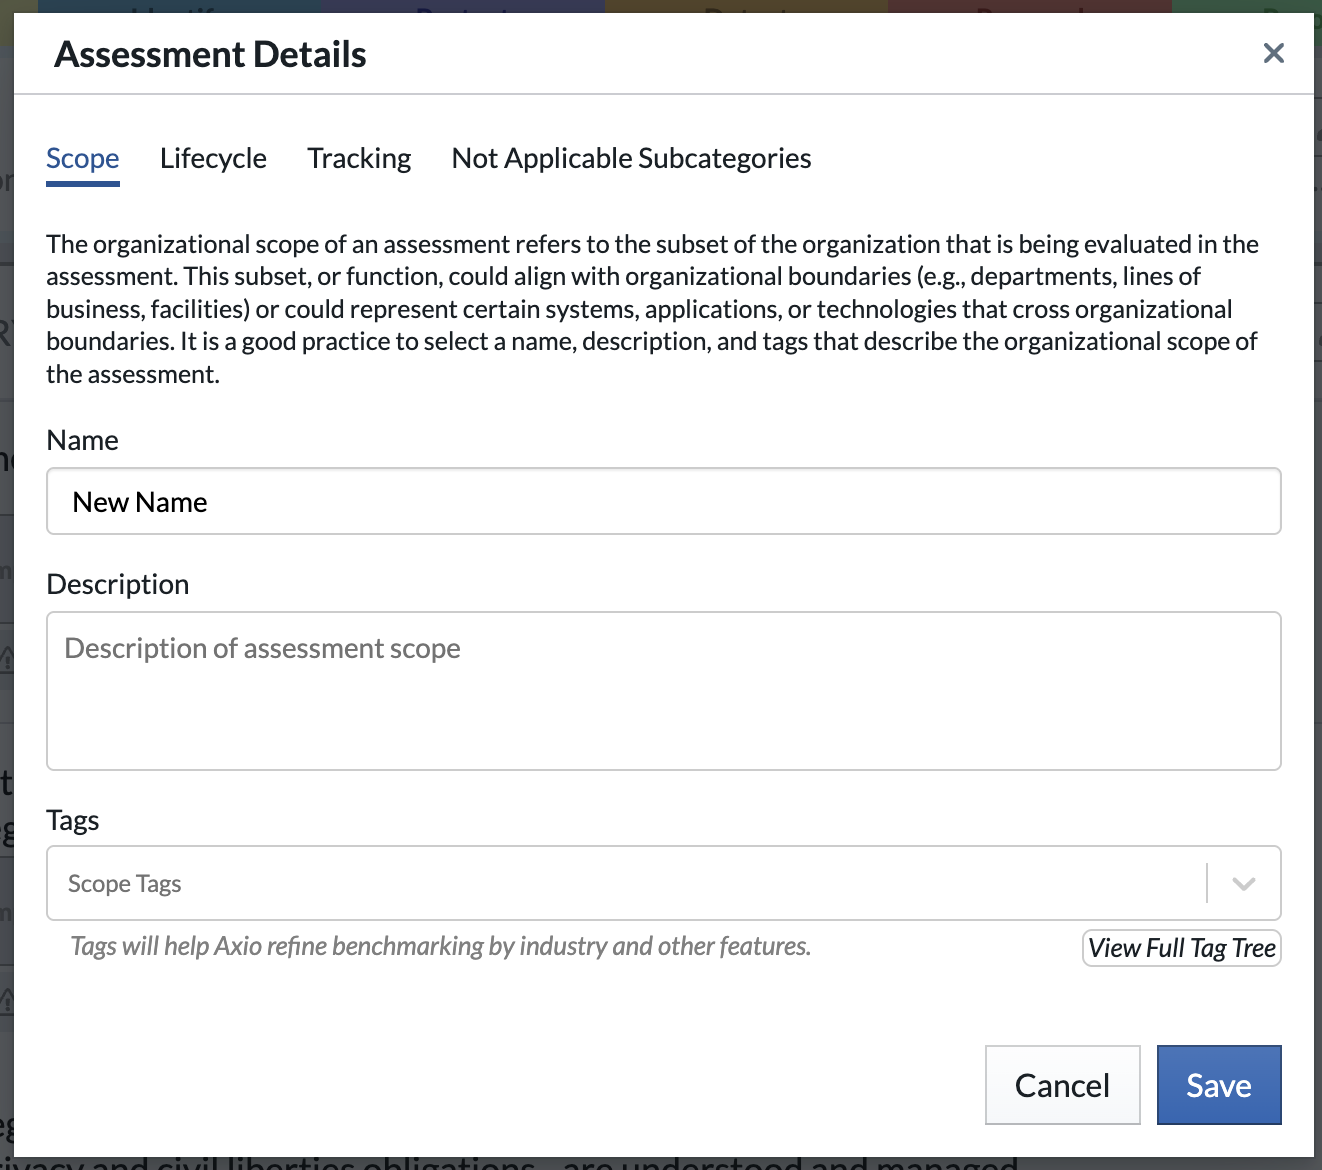Switch to the Lifecycle tab

(x=213, y=158)
